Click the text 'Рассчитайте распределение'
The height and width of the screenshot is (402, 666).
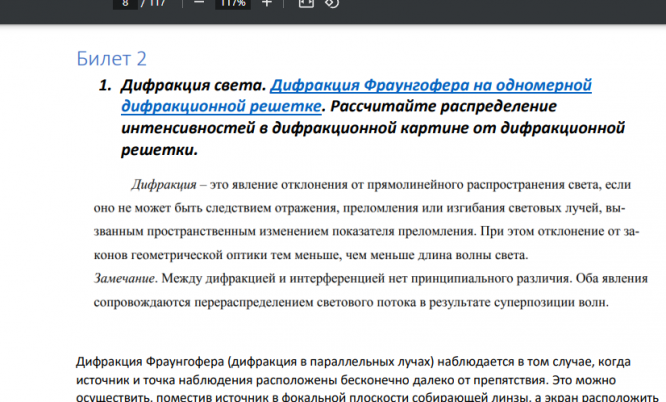point(443,106)
